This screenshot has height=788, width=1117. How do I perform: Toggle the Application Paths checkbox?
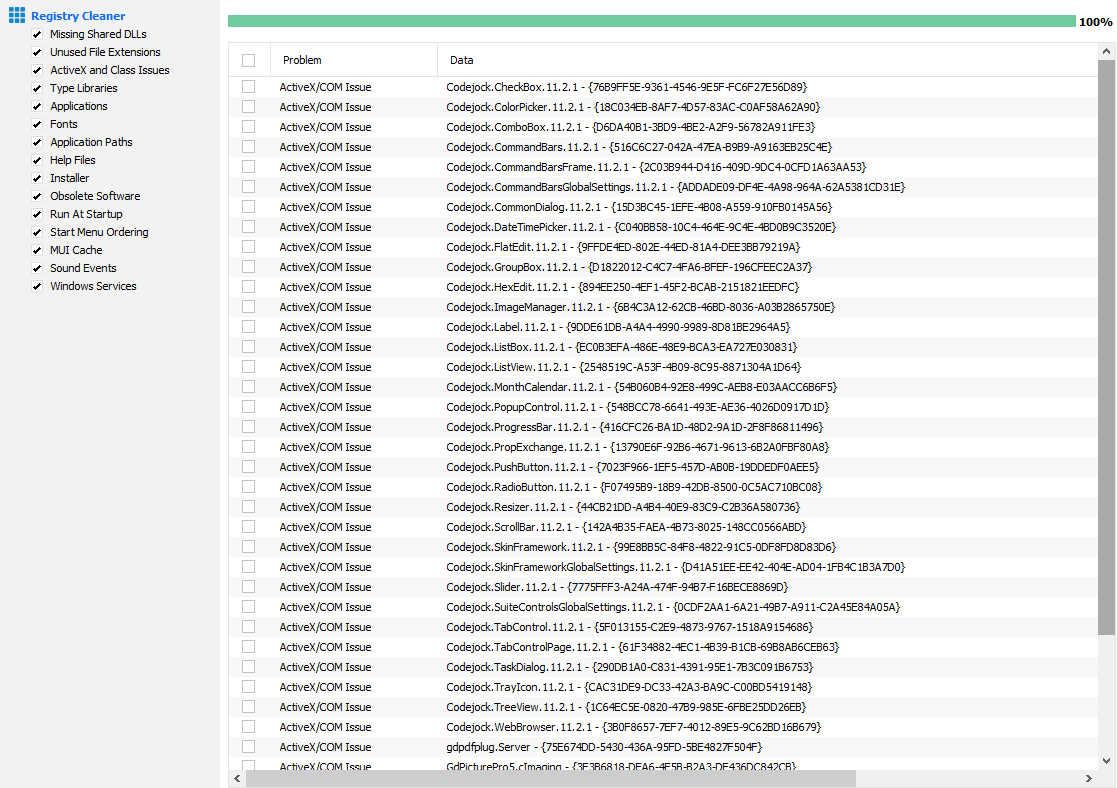pyautogui.click(x=37, y=142)
